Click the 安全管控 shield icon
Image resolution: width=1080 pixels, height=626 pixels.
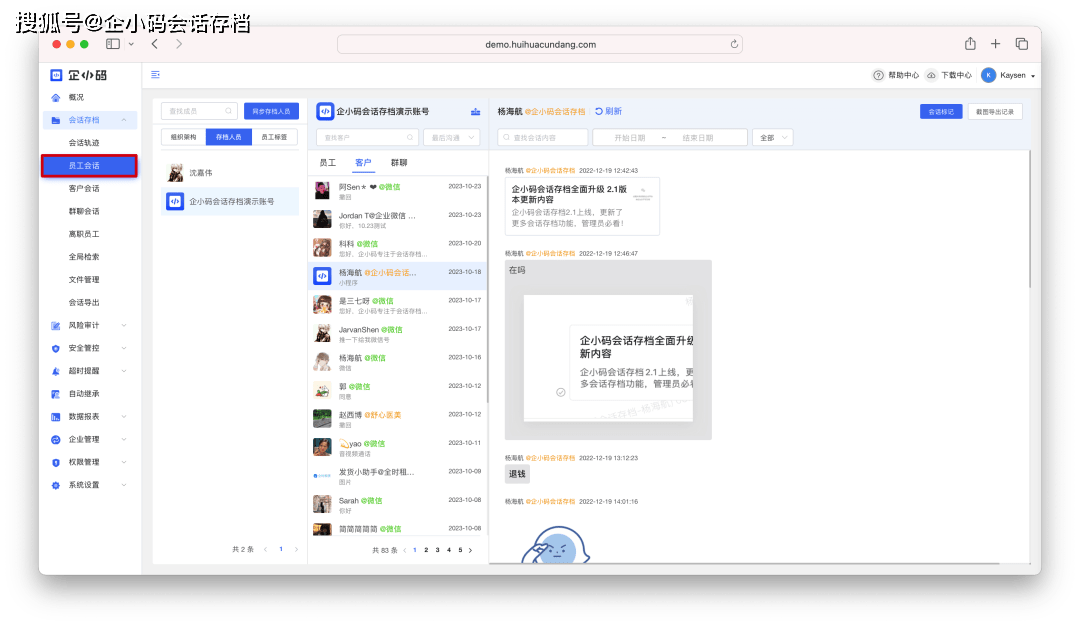pyautogui.click(x=56, y=348)
